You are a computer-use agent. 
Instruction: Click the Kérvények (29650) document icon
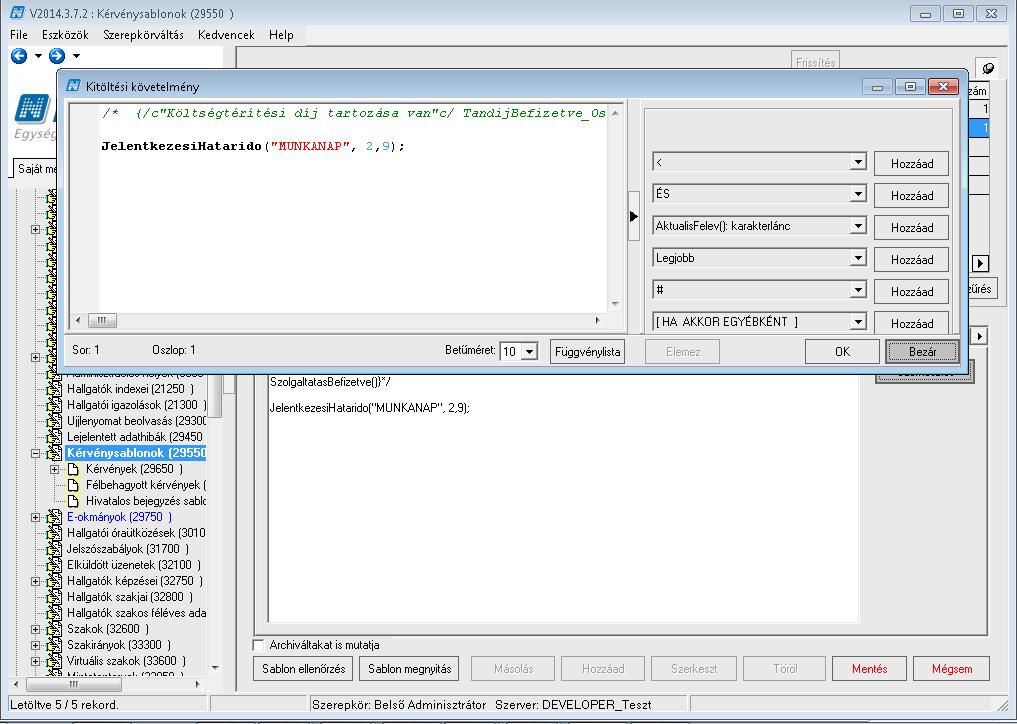click(x=73, y=469)
